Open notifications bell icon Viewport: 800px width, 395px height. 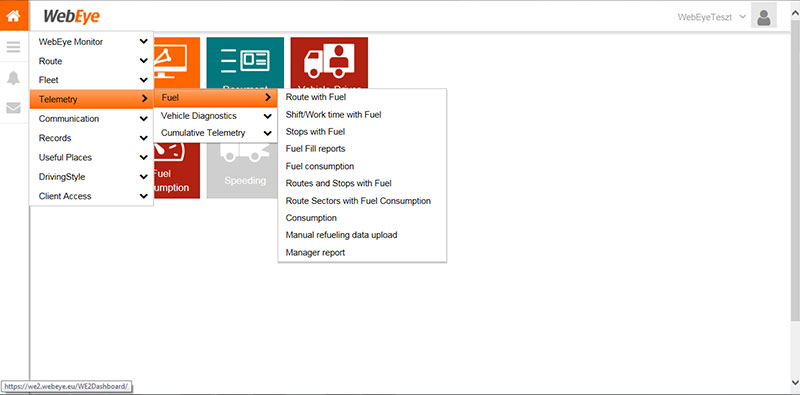coord(13,78)
